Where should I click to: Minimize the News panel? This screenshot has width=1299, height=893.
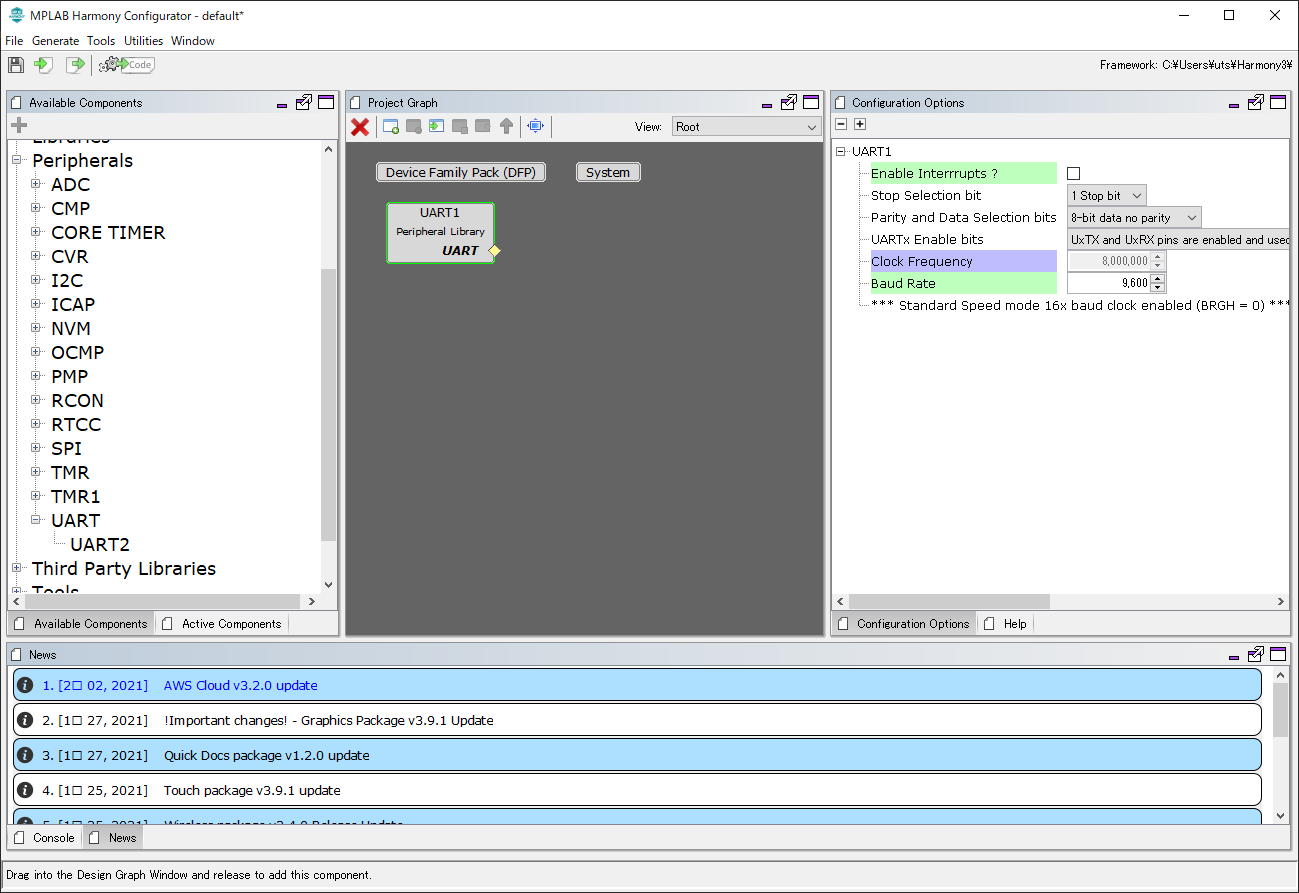pos(1234,656)
